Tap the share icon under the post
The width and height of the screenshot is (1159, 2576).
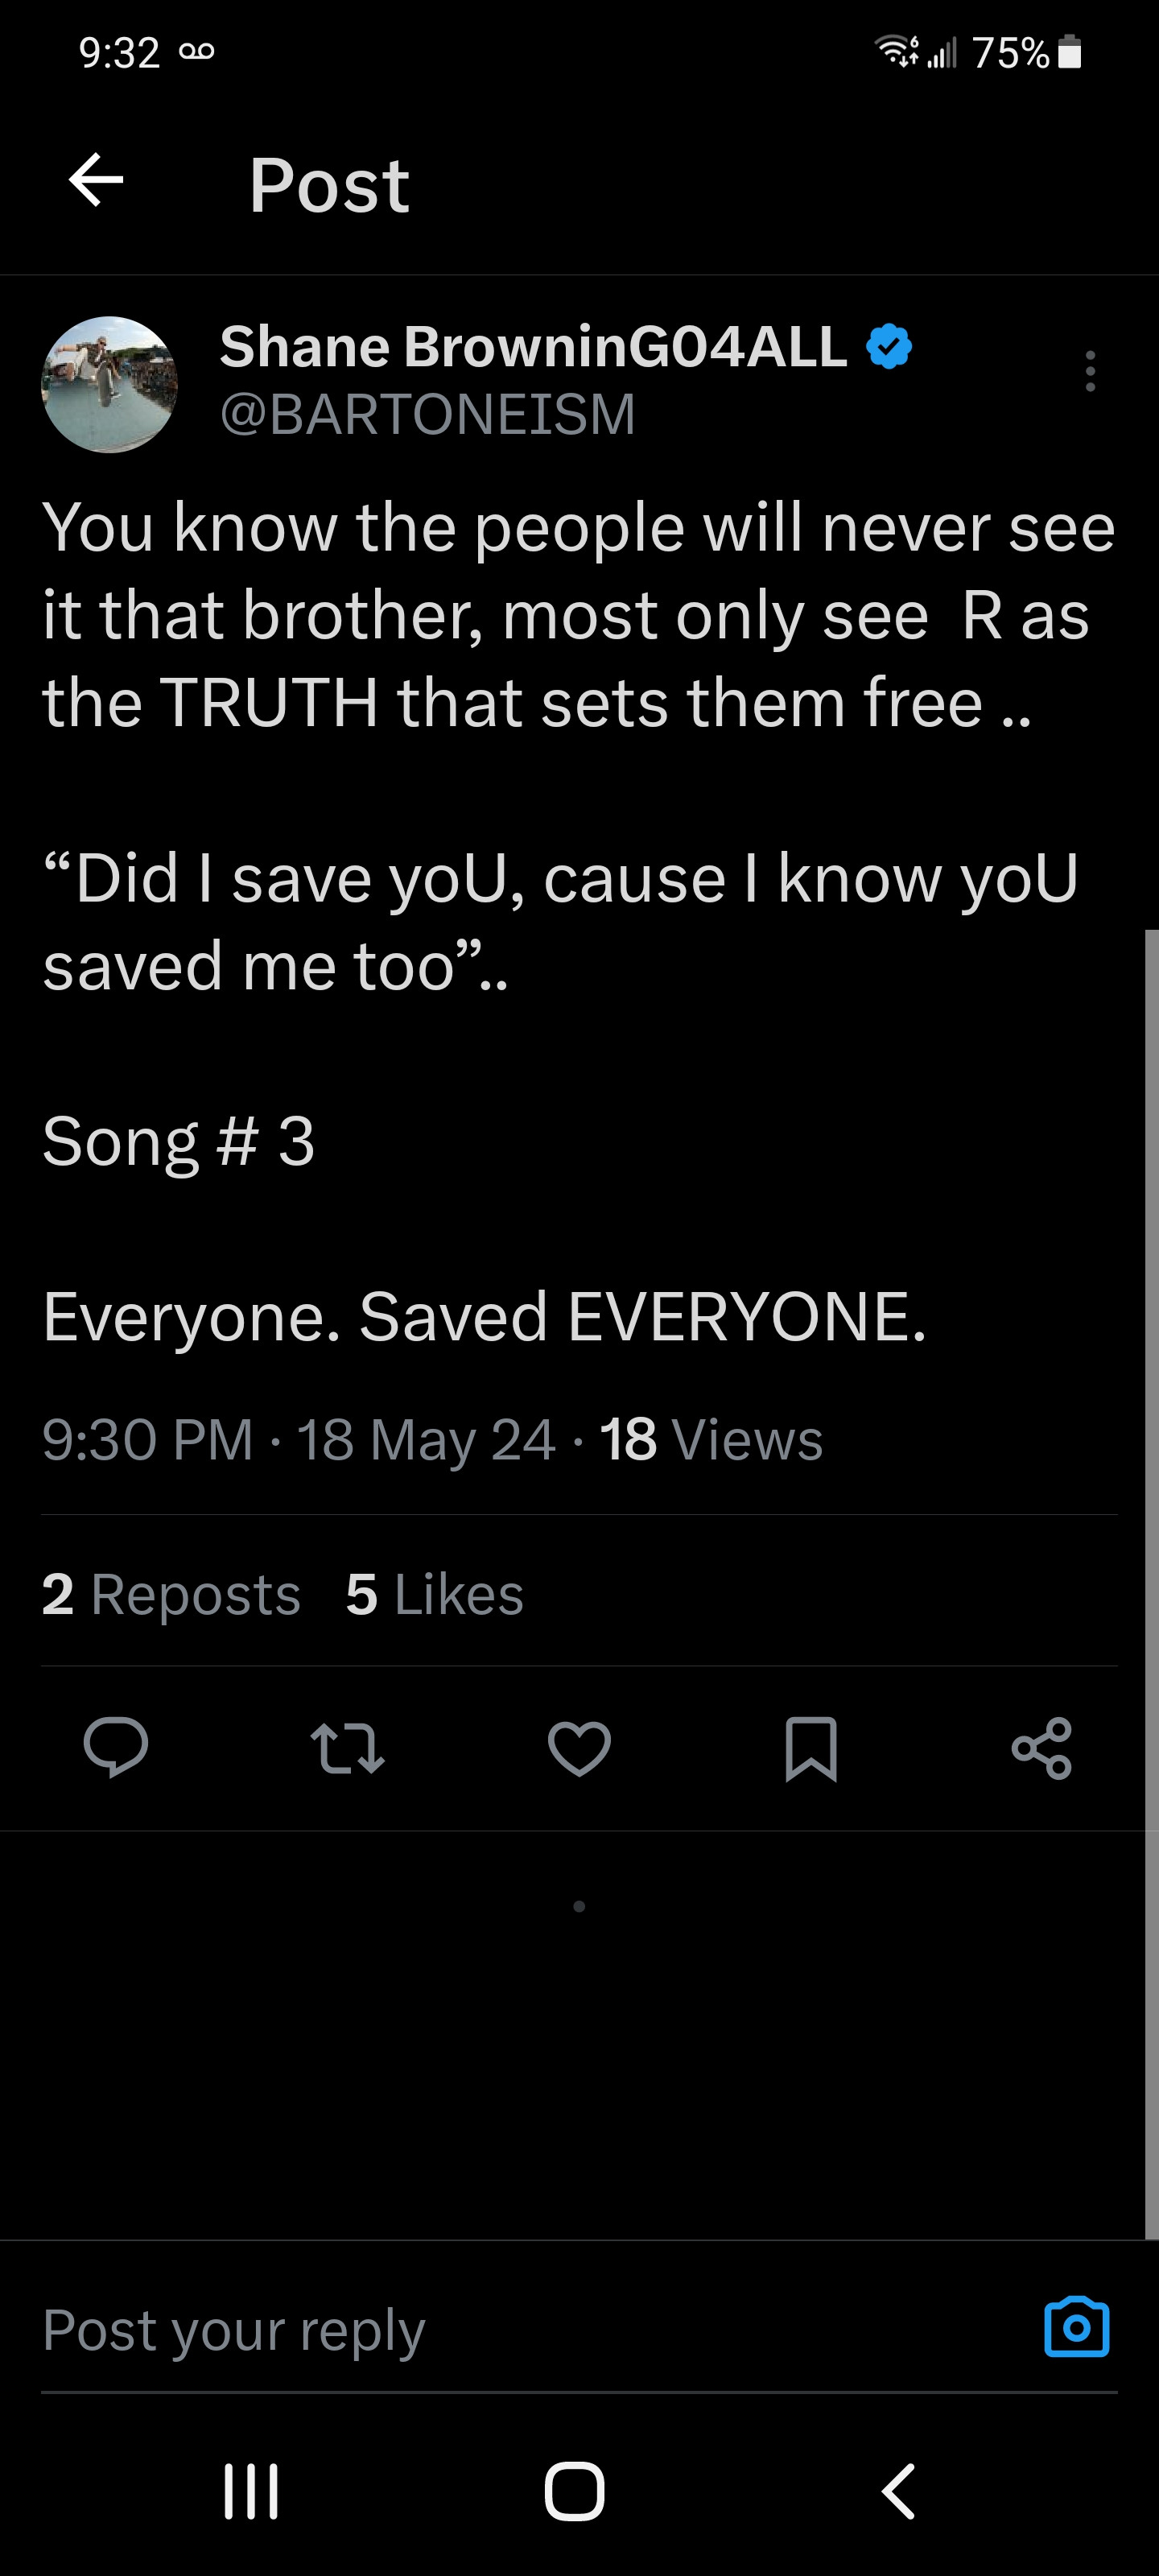click(x=1042, y=1748)
